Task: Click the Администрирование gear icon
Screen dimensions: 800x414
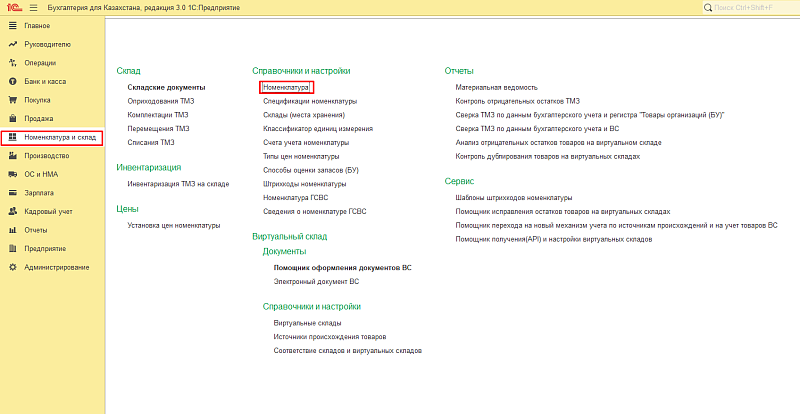Action: coord(13,267)
